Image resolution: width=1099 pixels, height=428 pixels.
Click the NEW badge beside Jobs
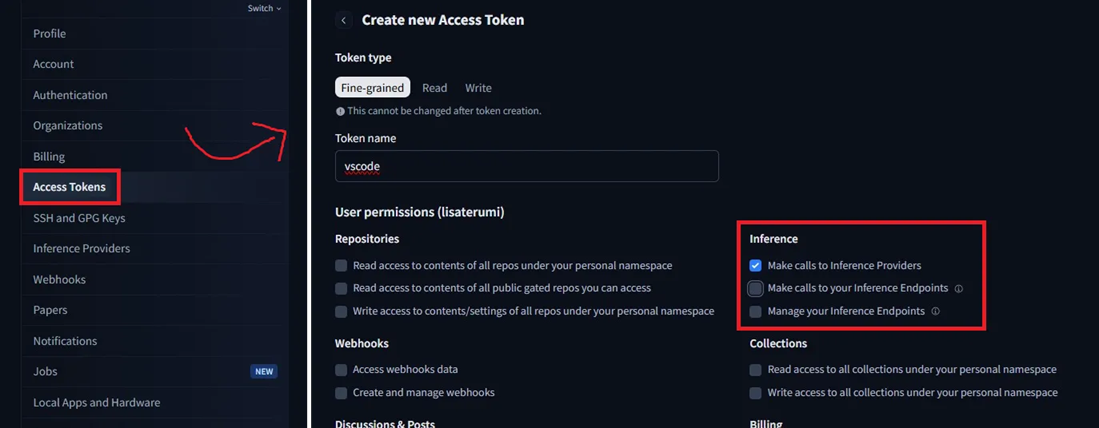point(264,372)
